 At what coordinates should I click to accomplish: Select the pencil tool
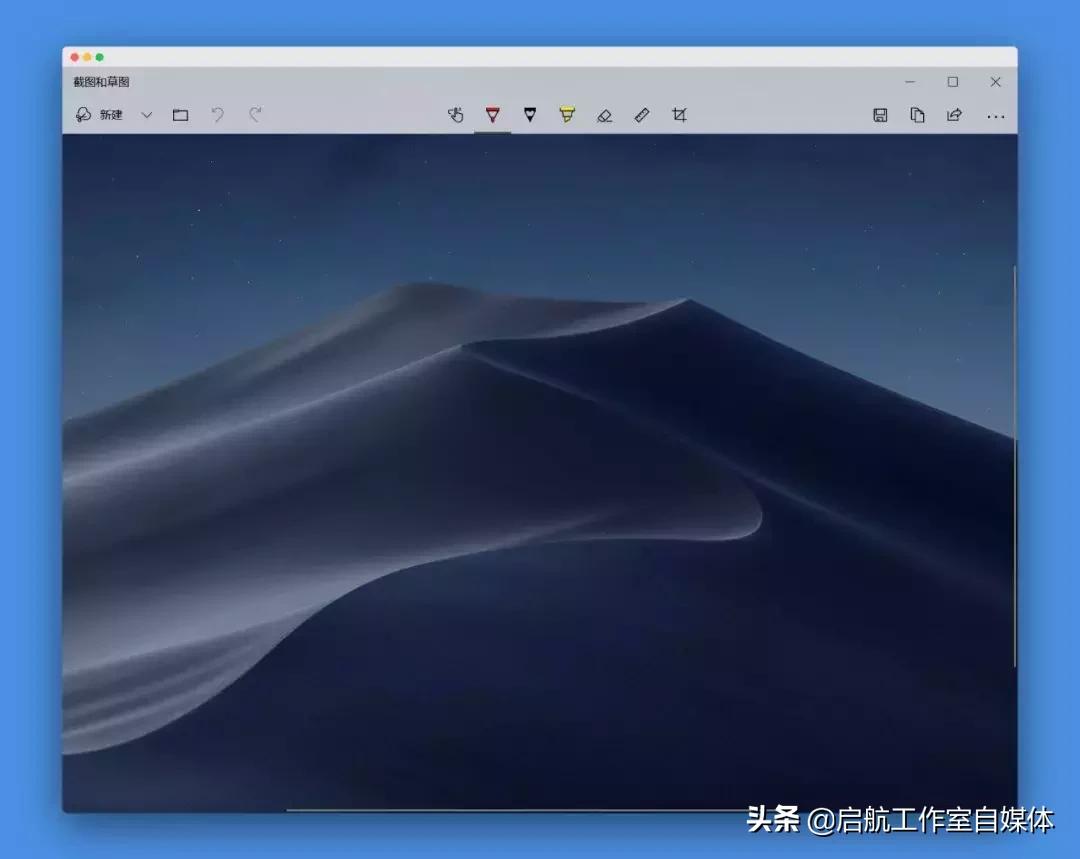529,114
